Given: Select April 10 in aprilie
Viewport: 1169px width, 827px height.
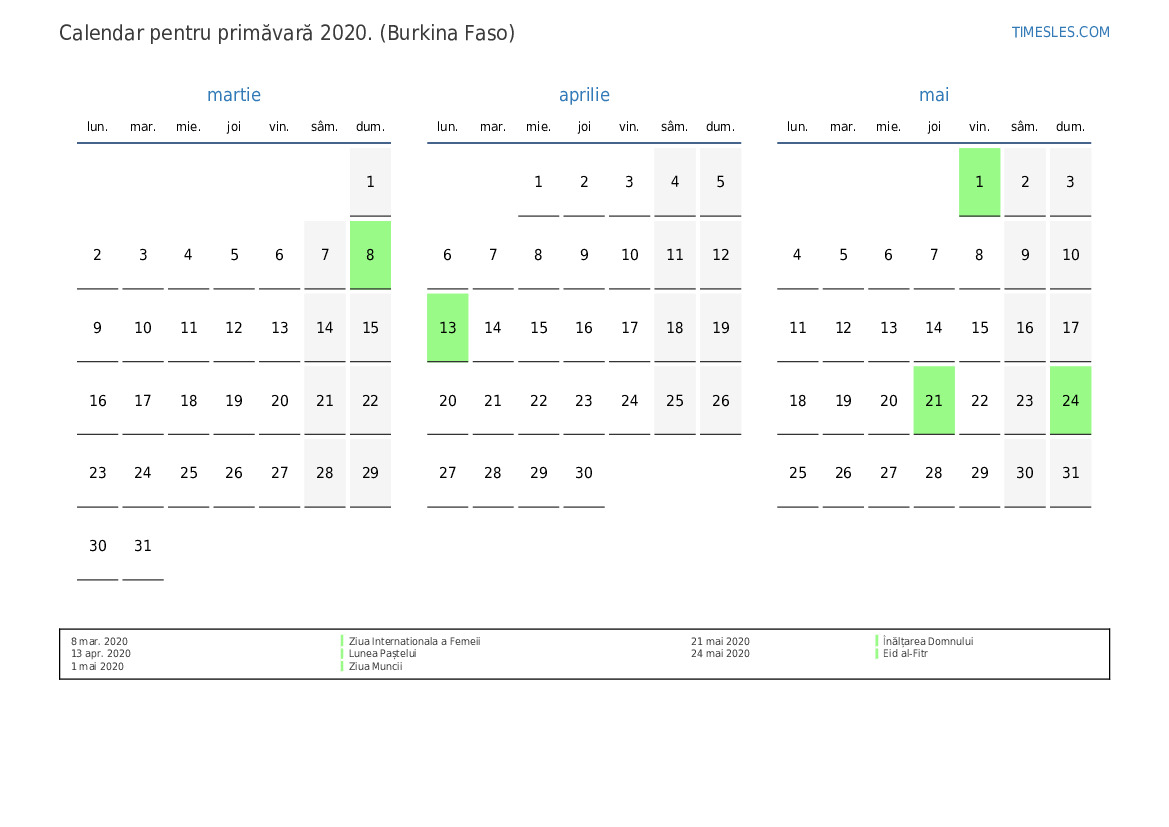Looking at the screenshot, I should tap(629, 255).
